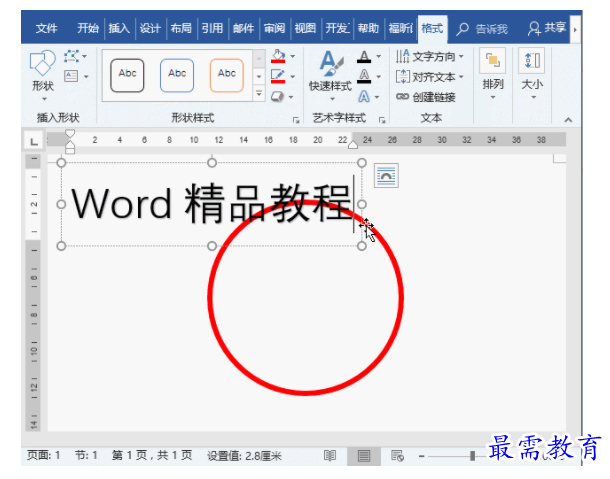Adjust the zoom slider handle
The image size is (610, 479).
472,456
